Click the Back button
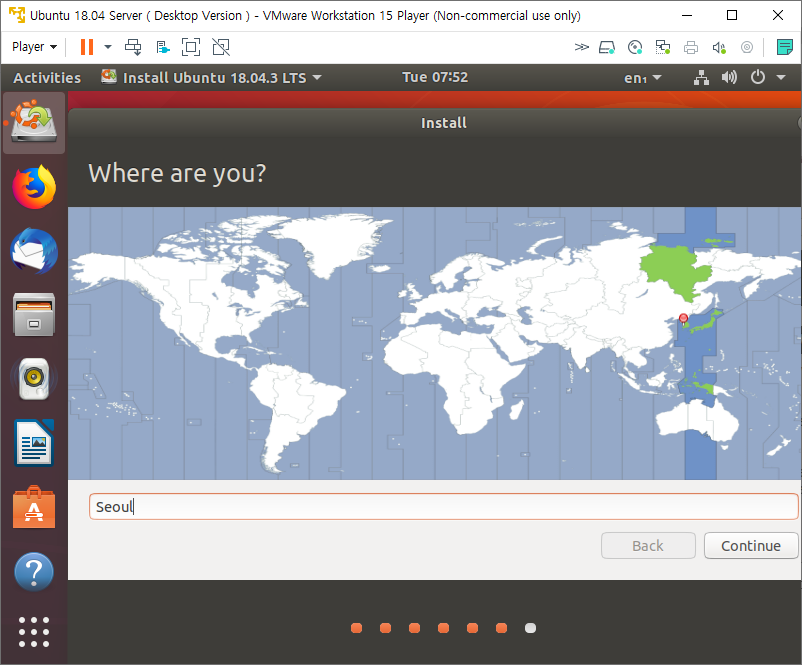The height and width of the screenshot is (665, 802). point(648,546)
